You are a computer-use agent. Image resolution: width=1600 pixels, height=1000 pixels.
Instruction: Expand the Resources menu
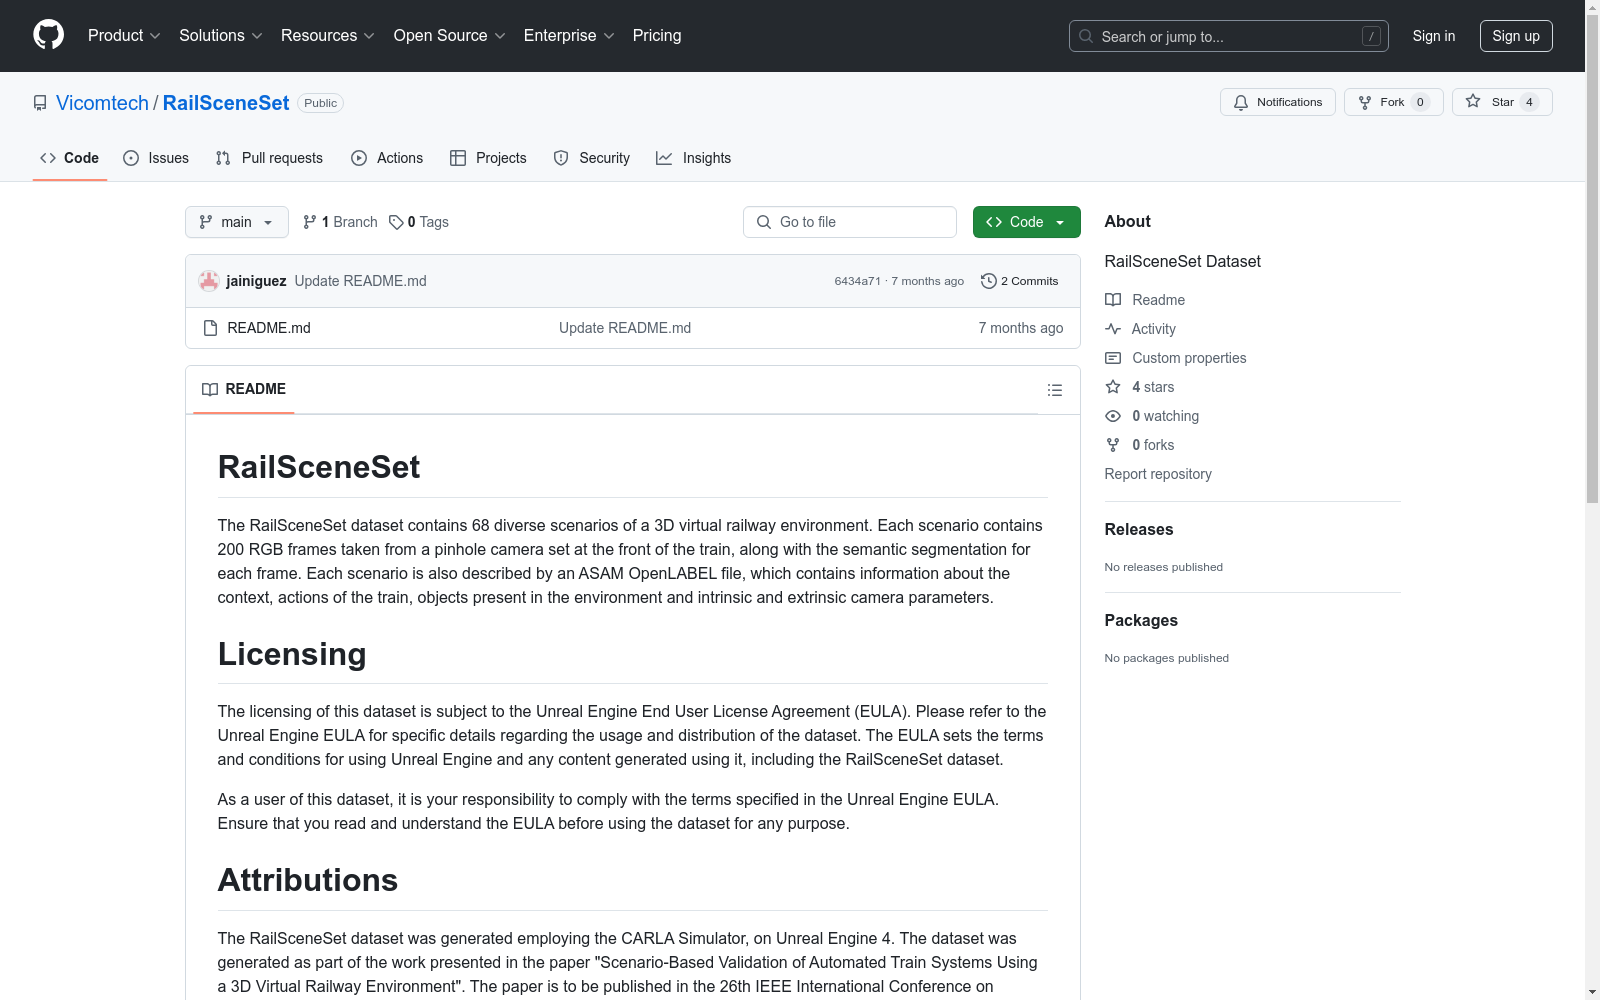[x=328, y=36]
